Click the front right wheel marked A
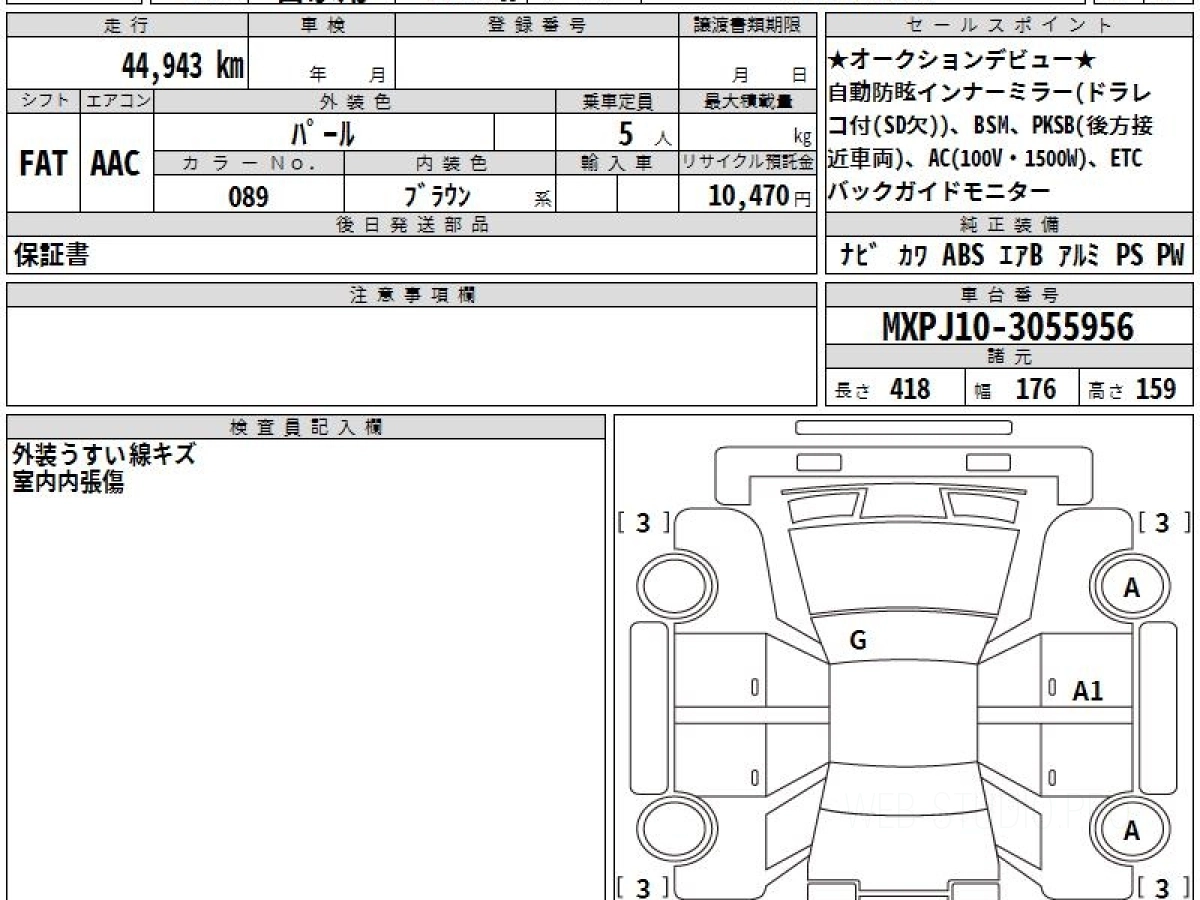 [1131, 588]
